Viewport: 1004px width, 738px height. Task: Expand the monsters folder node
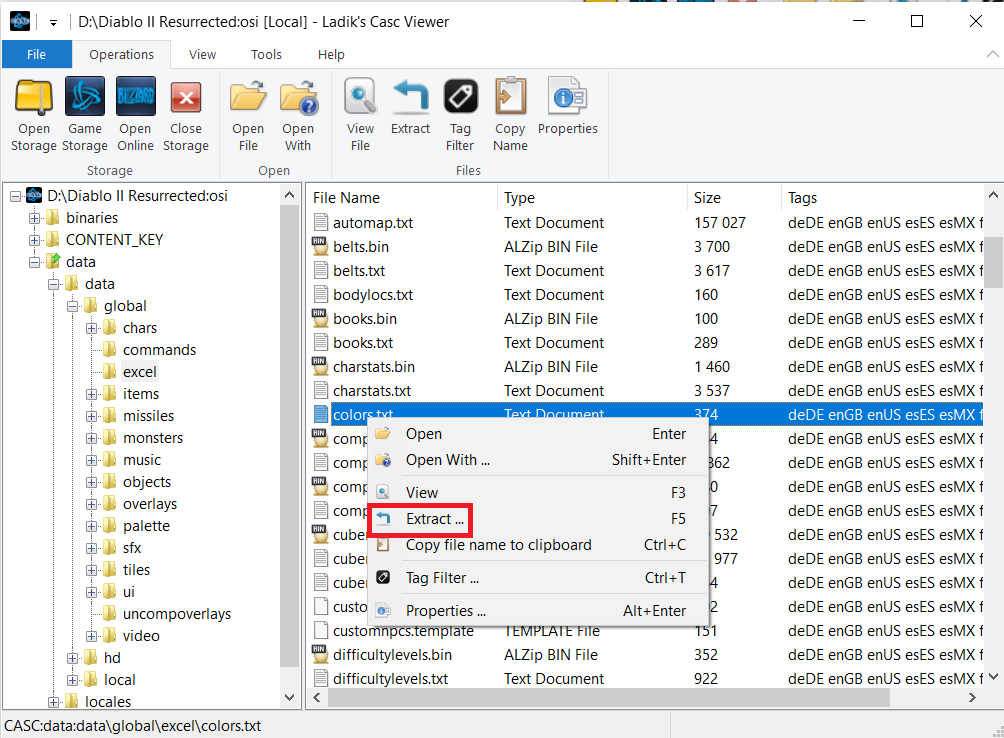tap(92, 438)
